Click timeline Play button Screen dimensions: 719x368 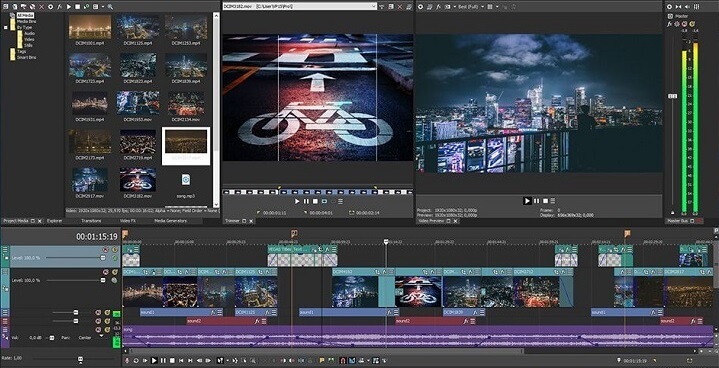154,361
